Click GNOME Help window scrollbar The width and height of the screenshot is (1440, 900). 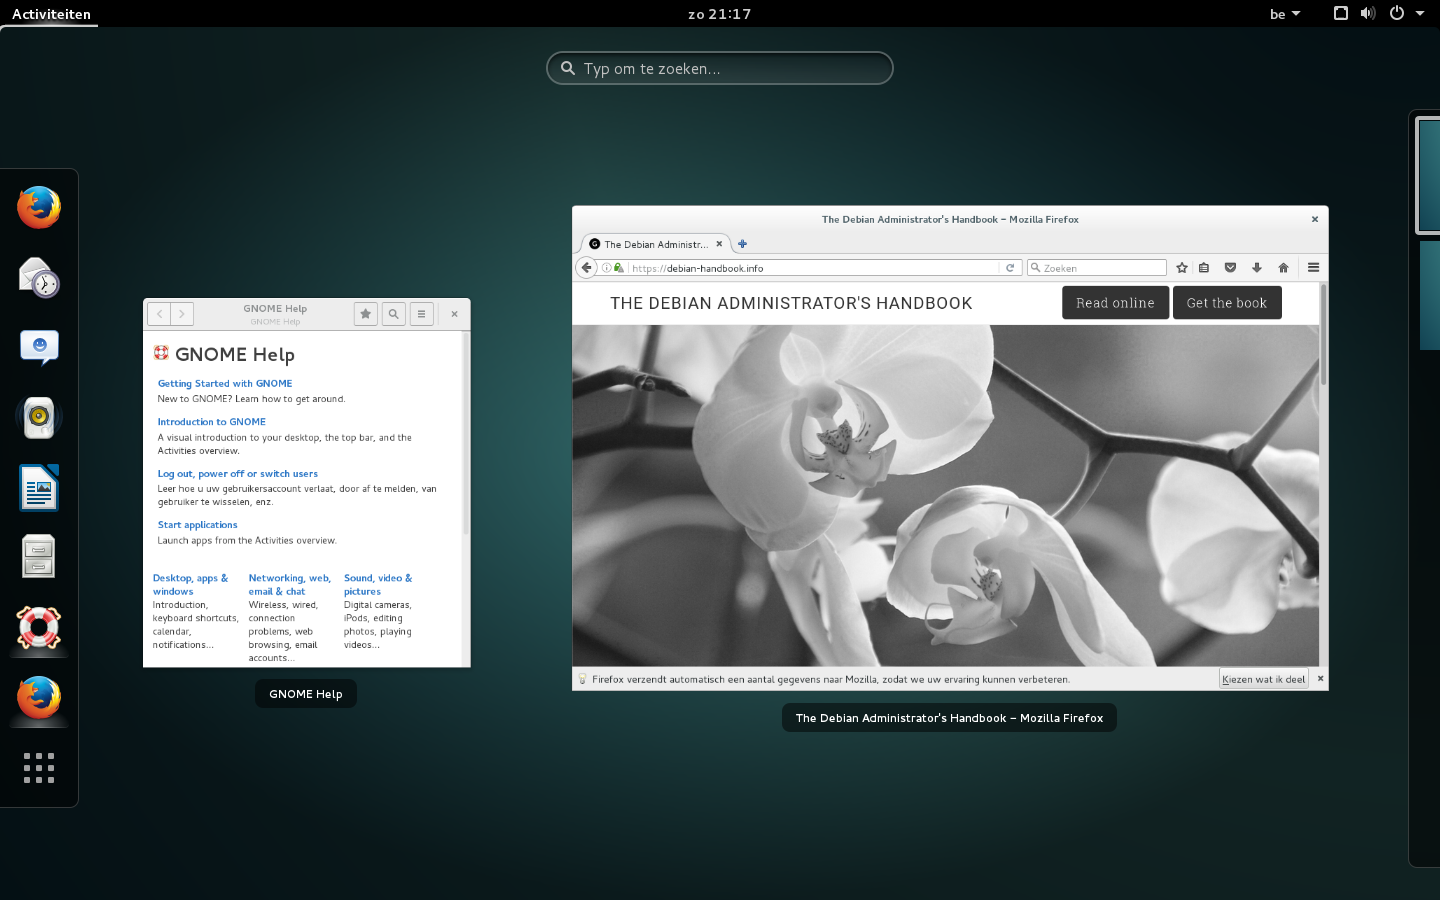click(x=466, y=432)
